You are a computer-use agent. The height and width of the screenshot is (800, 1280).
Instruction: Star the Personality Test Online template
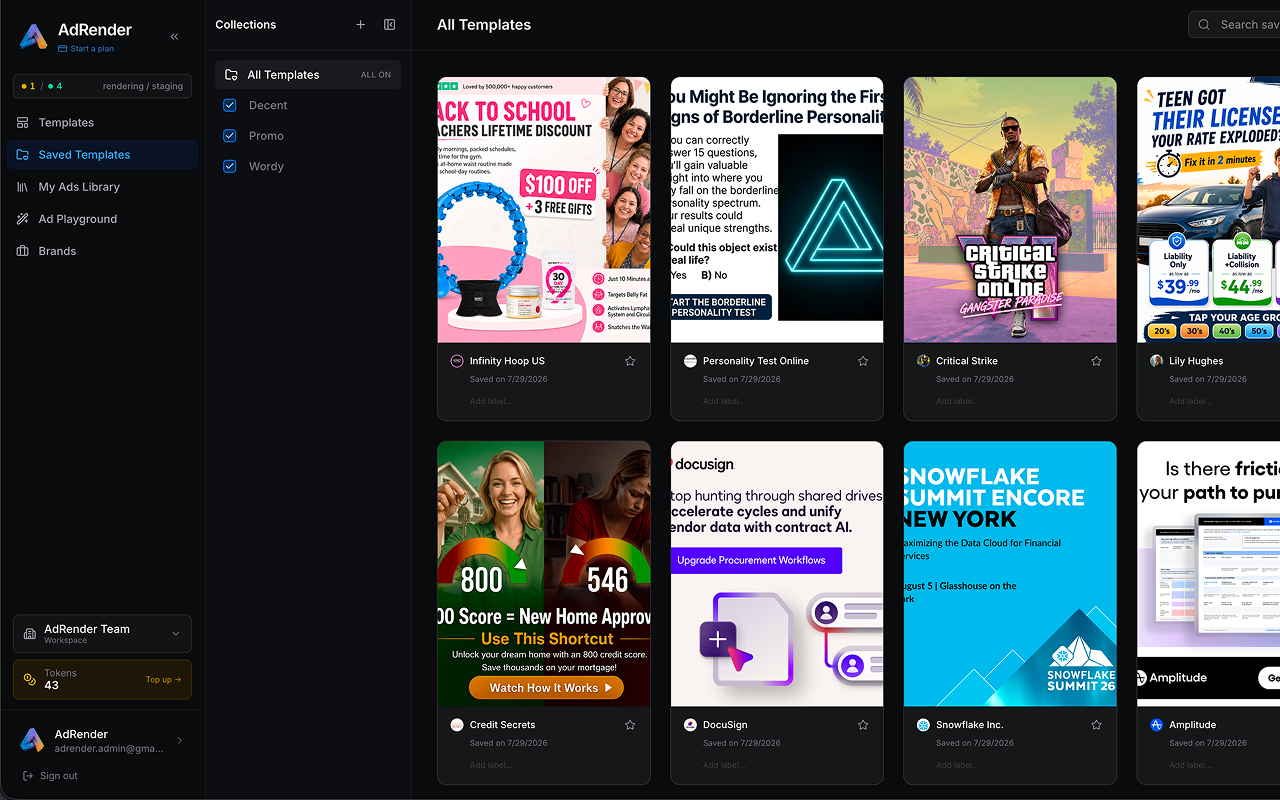click(x=863, y=361)
